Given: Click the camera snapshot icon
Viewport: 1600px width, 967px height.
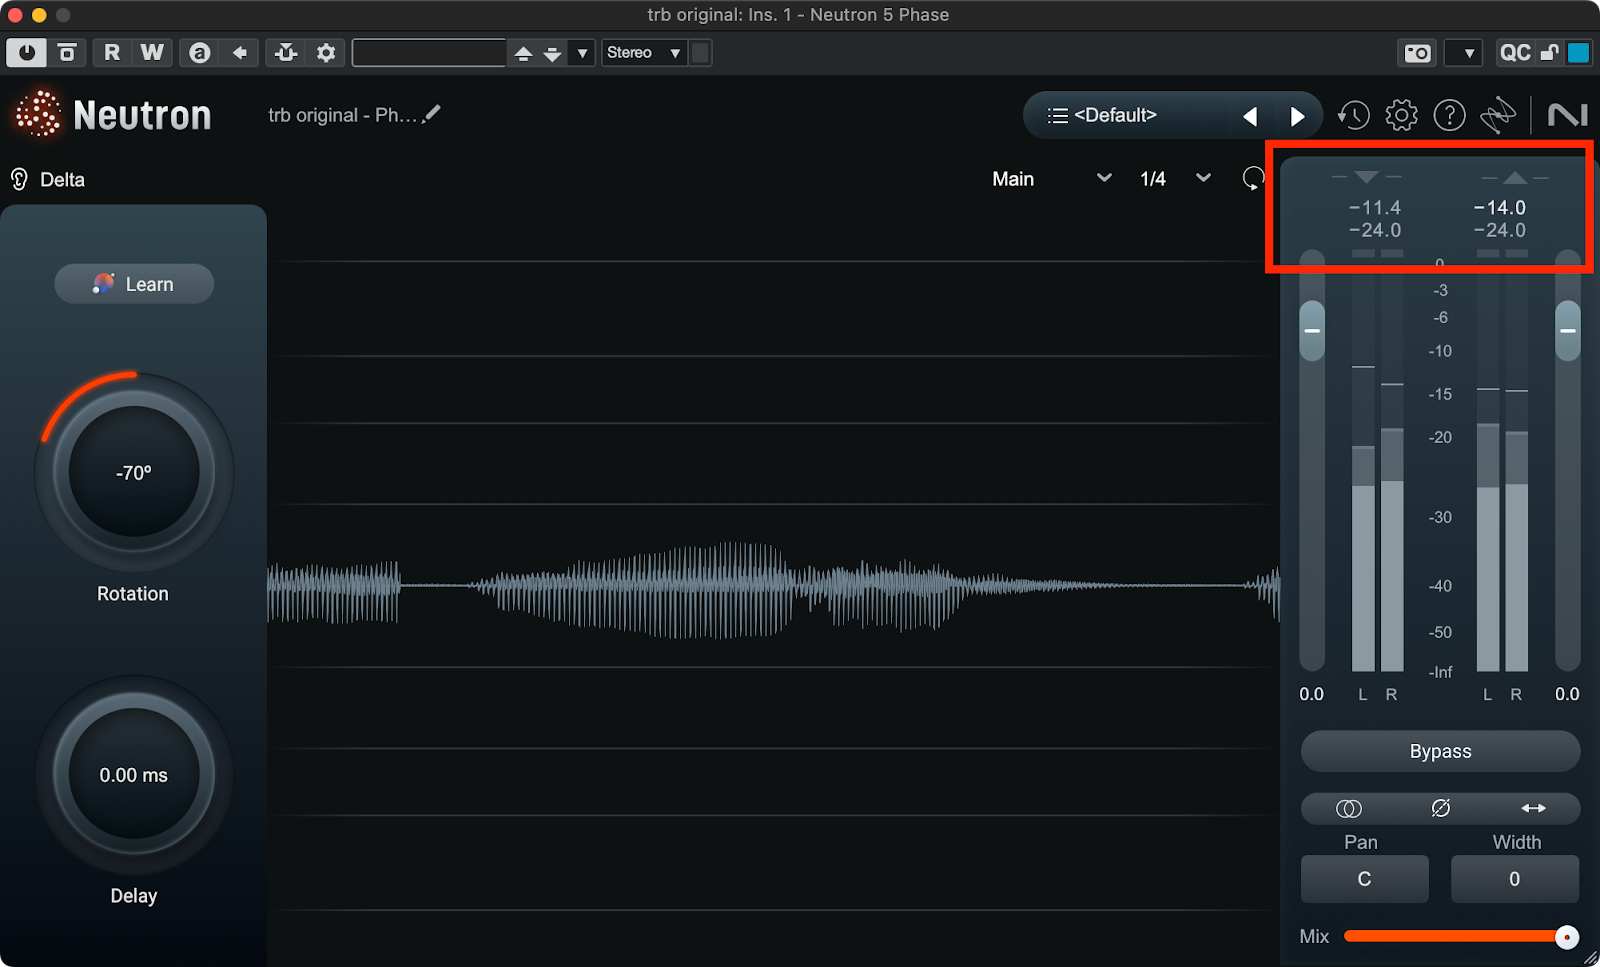Looking at the screenshot, I should (1417, 53).
